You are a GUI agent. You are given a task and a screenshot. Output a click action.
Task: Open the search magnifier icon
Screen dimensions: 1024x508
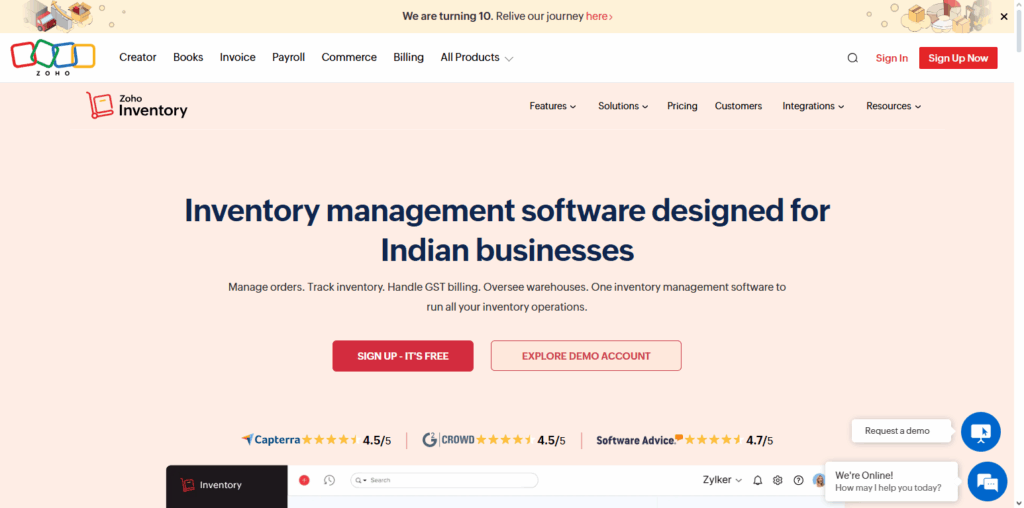(x=852, y=57)
